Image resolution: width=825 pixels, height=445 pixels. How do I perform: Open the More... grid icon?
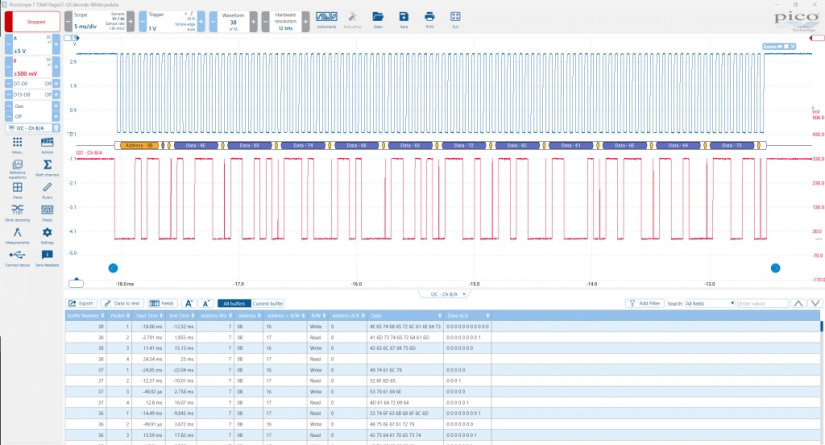tap(17, 145)
